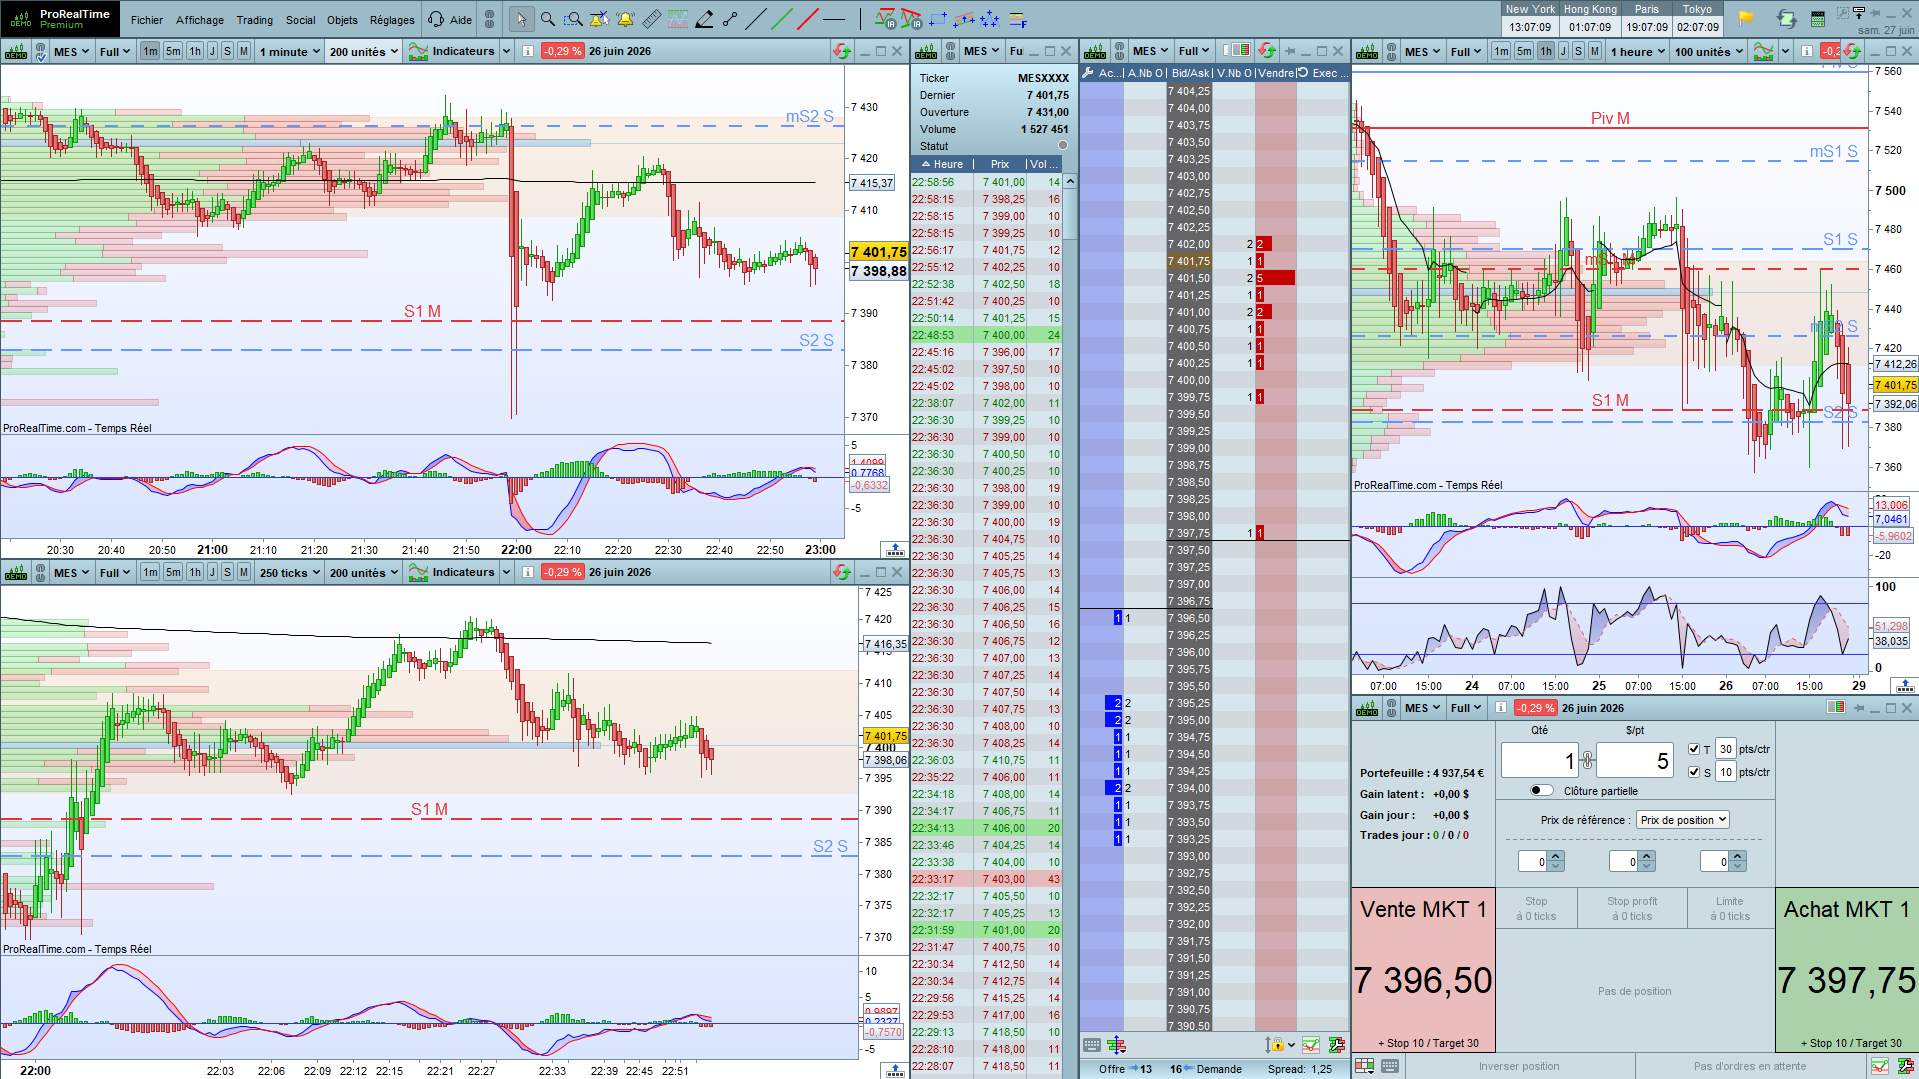Click the Vente MKT sell button
1919x1079 pixels.
1424,970
